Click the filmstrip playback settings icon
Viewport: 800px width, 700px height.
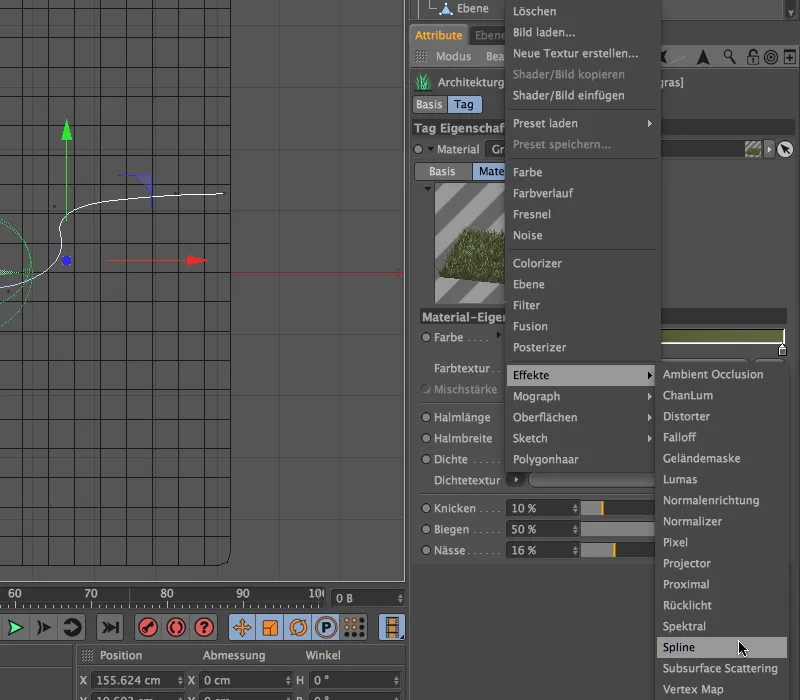pyautogui.click(x=392, y=627)
